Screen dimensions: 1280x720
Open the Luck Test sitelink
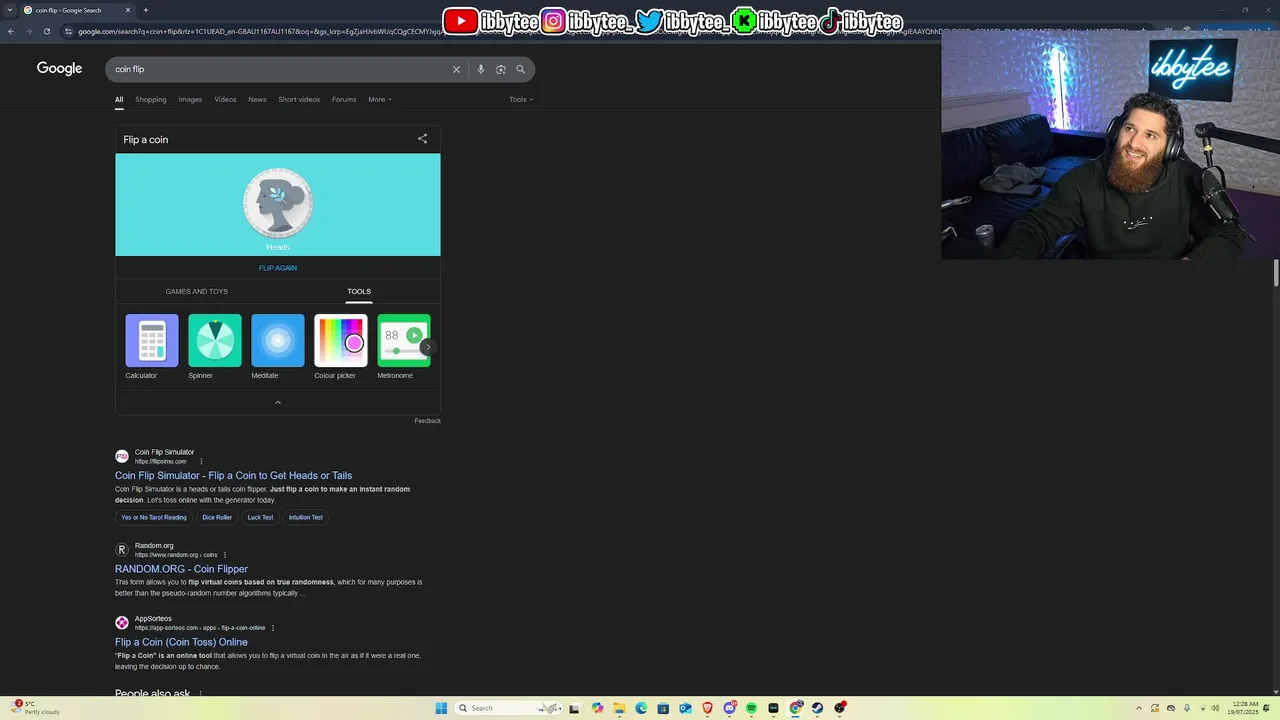[x=260, y=517]
